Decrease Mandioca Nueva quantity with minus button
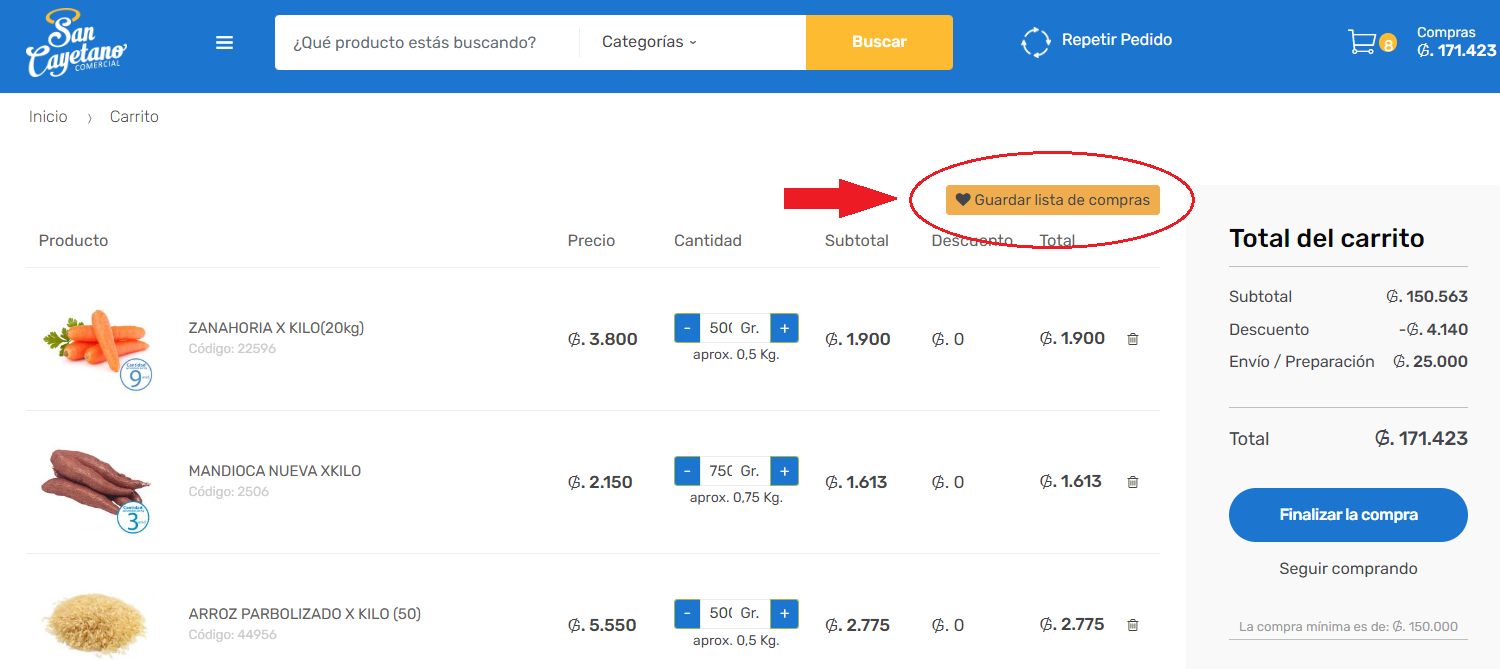Image resolution: width=1500 pixels, height=669 pixels. pyautogui.click(x=687, y=471)
